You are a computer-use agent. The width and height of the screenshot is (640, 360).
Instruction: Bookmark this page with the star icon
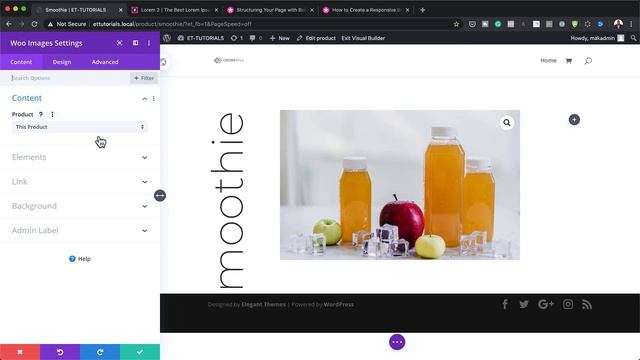(456, 24)
